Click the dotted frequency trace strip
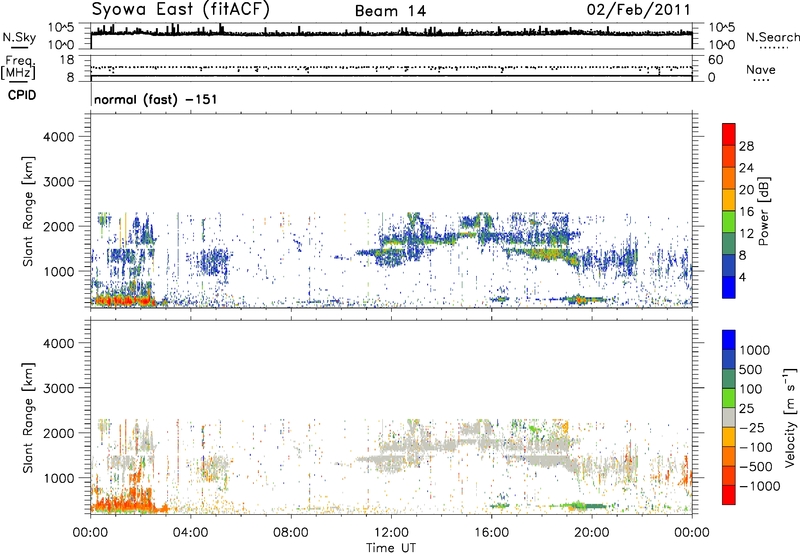800x554 pixels. [391, 68]
